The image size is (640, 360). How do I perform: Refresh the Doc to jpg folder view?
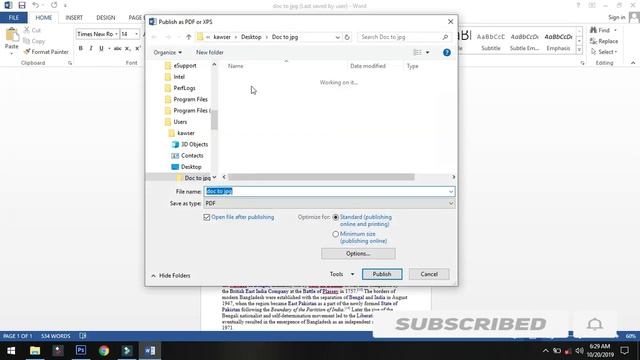click(x=347, y=37)
